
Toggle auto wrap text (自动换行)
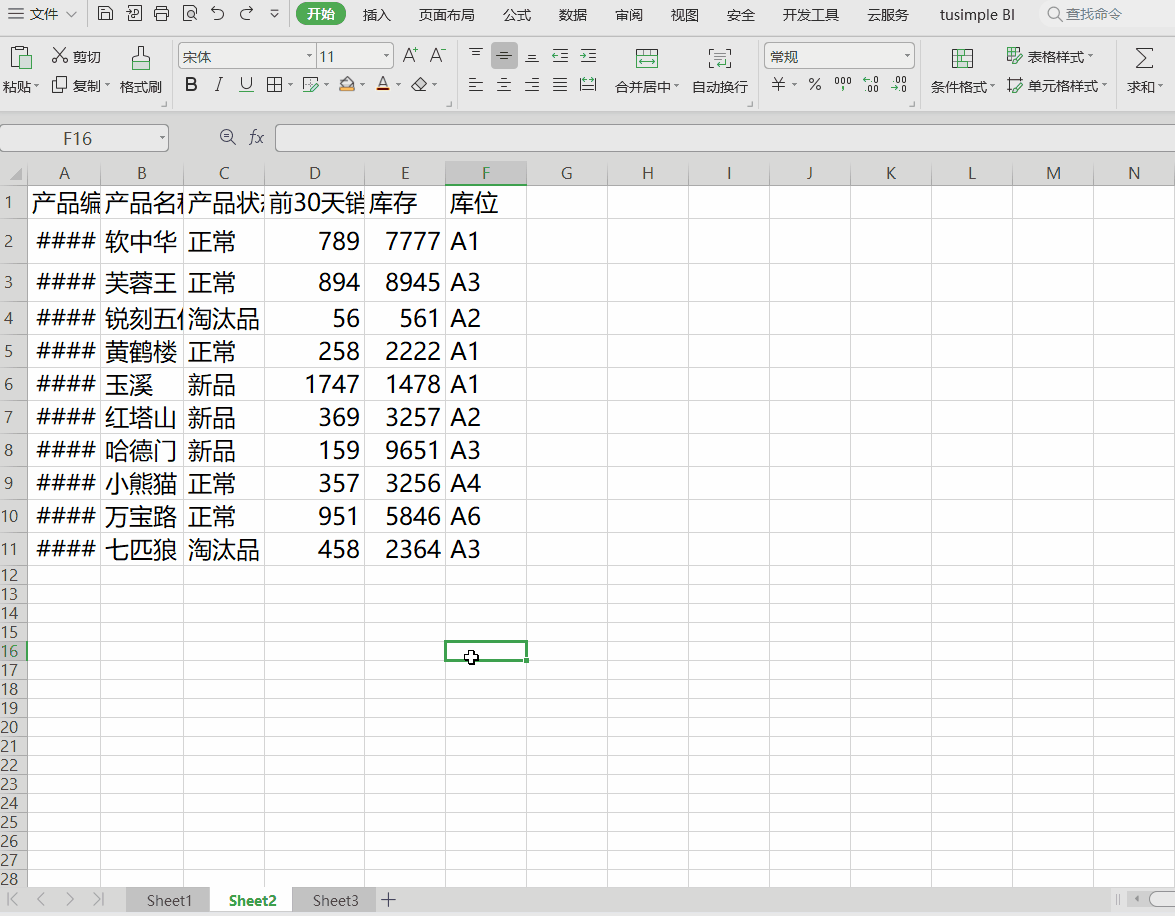719,71
